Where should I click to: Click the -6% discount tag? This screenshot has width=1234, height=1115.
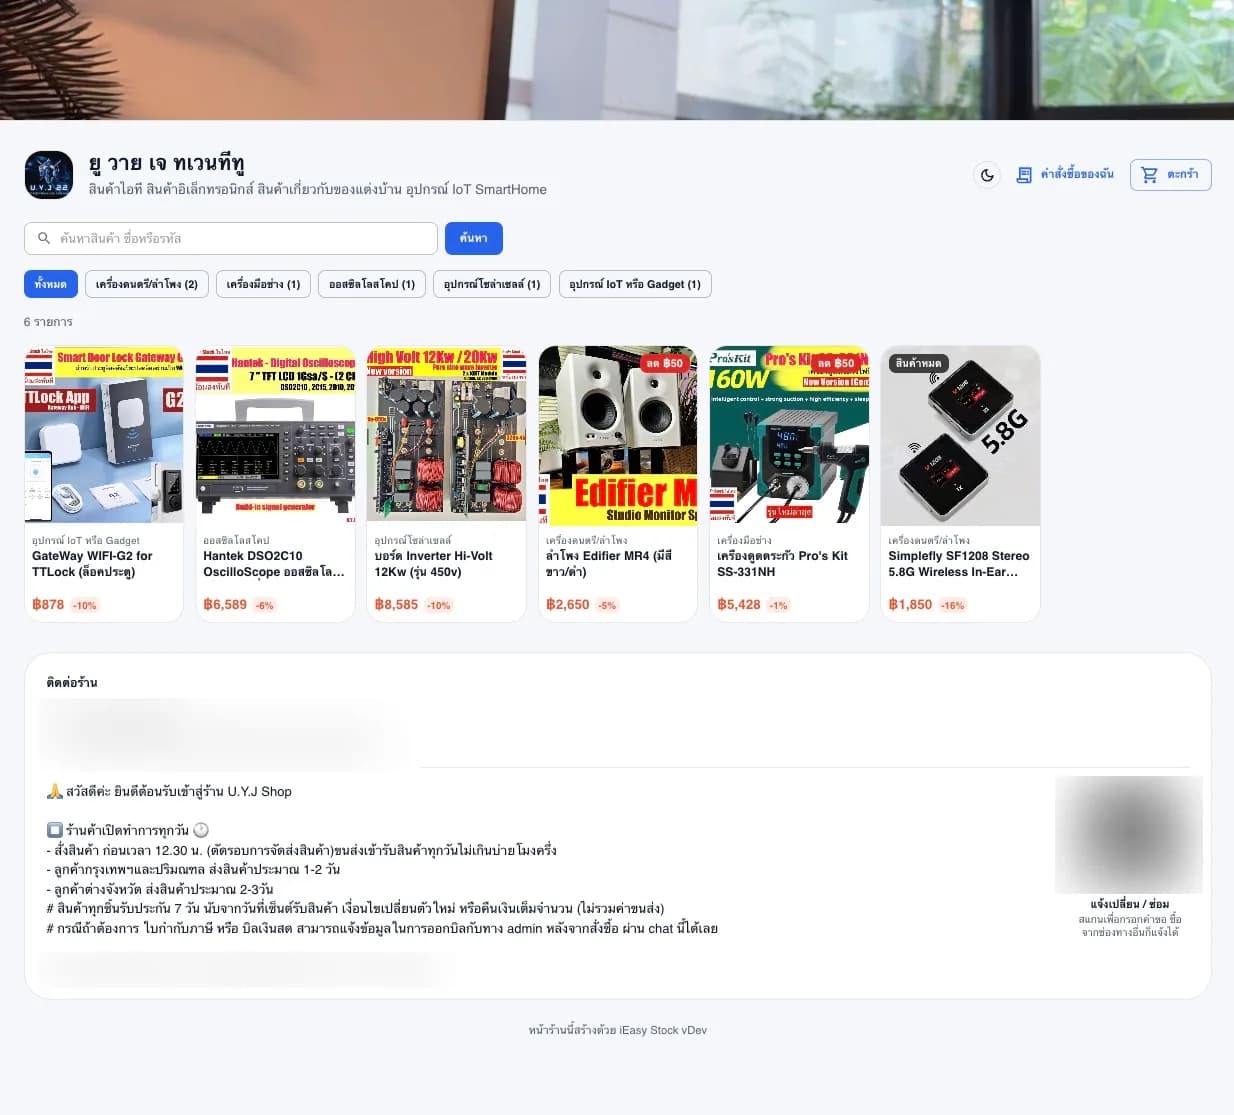[x=264, y=606]
